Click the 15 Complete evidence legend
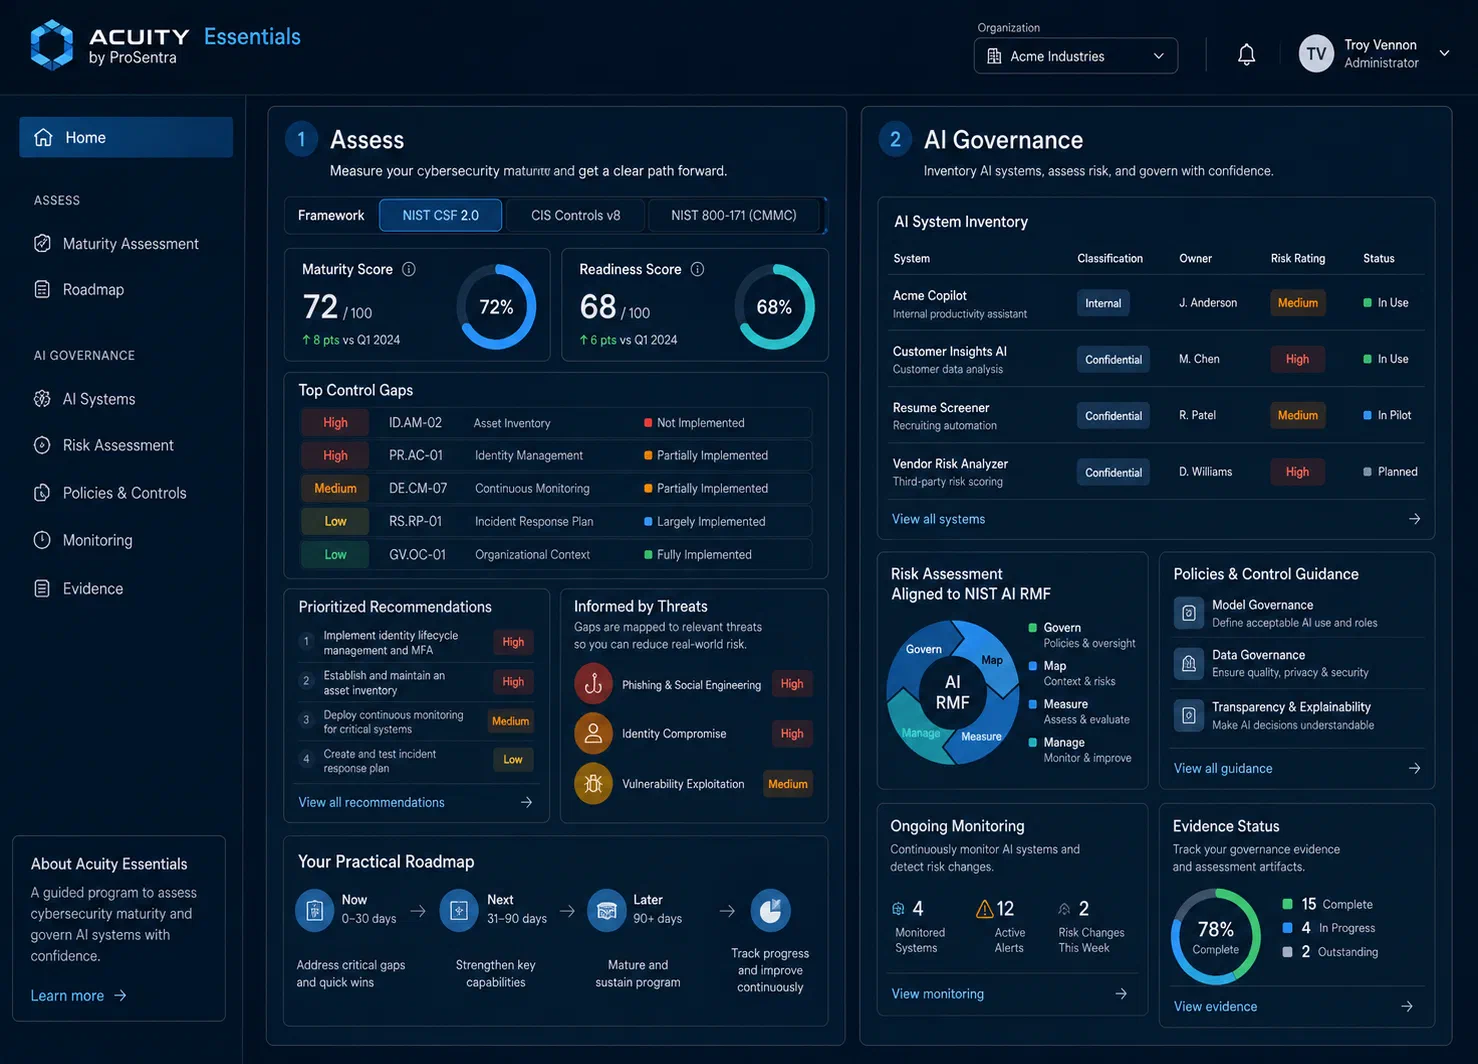1478x1064 pixels. tap(1328, 904)
